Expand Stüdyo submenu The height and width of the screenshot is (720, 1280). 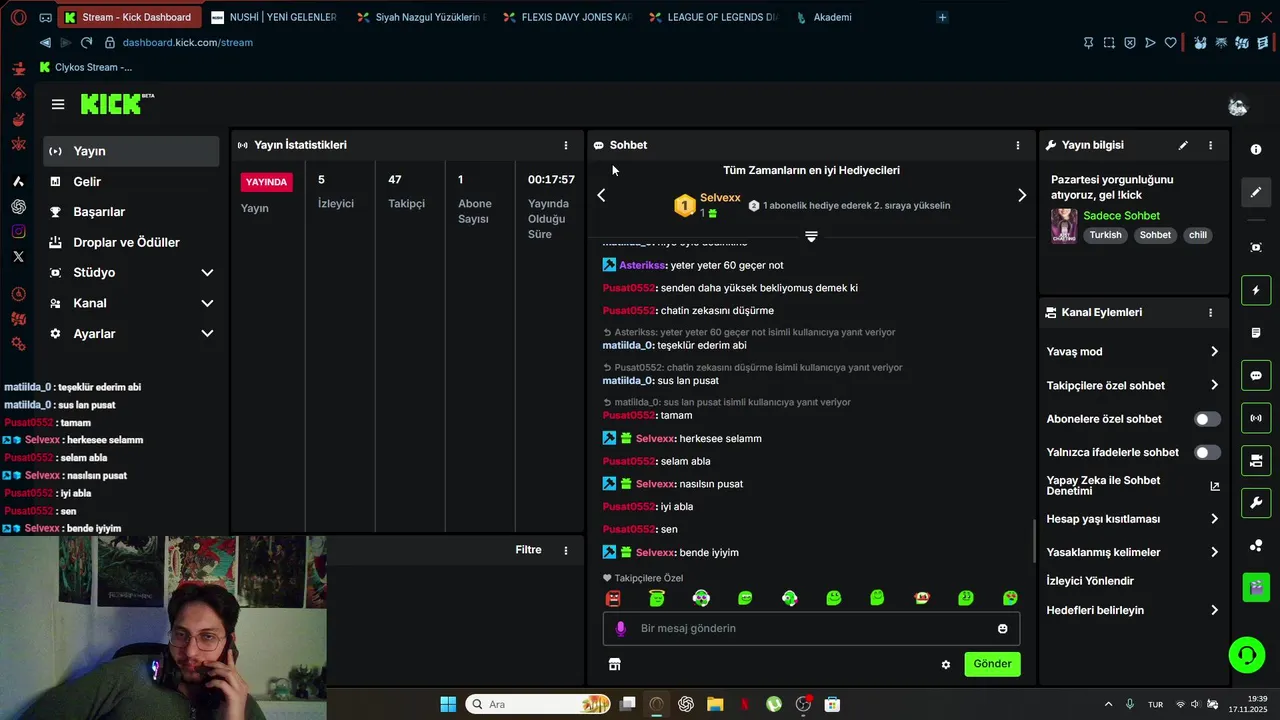207,273
